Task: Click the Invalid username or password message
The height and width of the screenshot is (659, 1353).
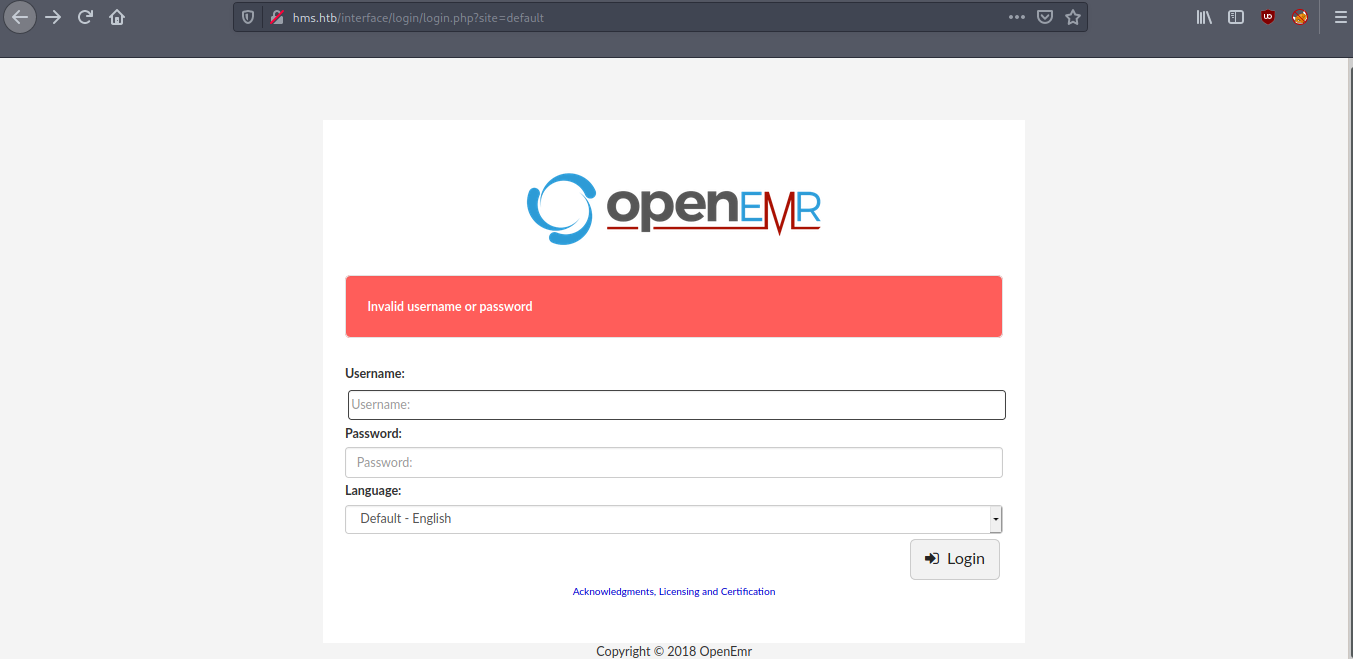Action: coord(450,307)
